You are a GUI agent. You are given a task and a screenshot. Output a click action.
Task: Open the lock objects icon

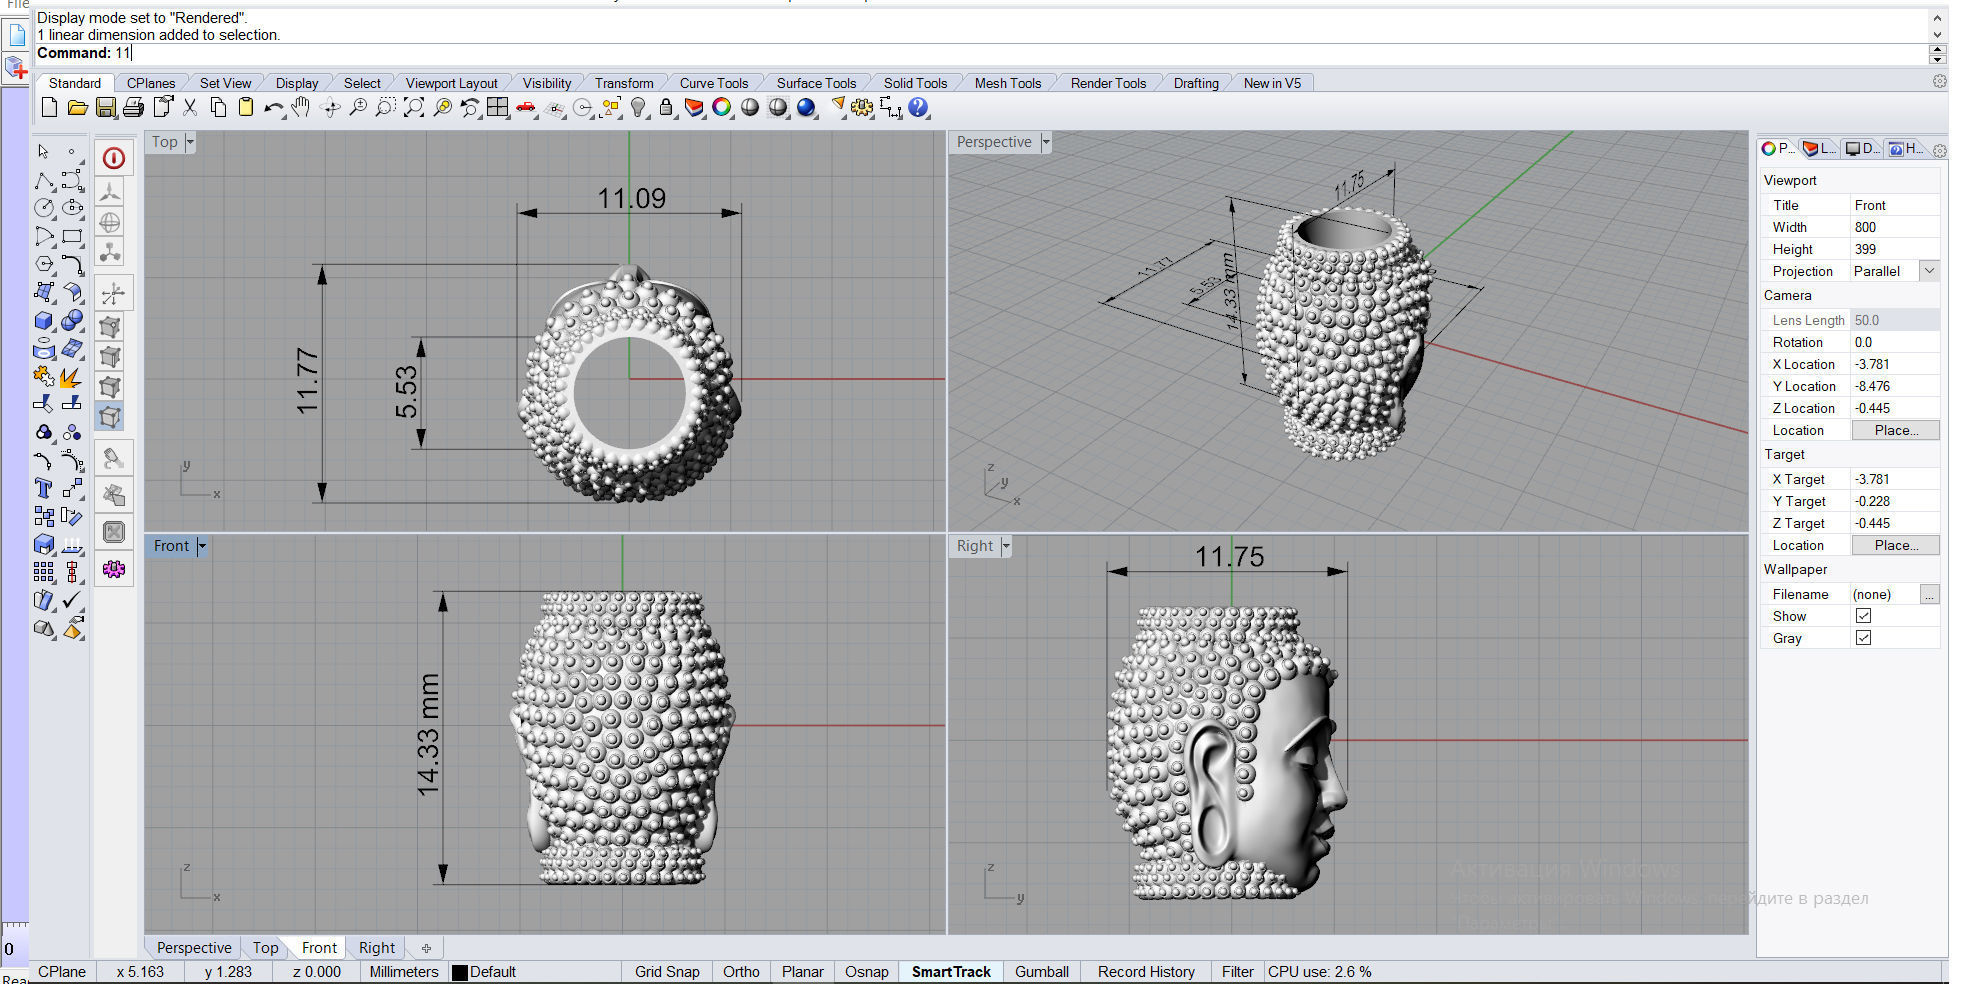pyautogui.click(x=666, y=107)
